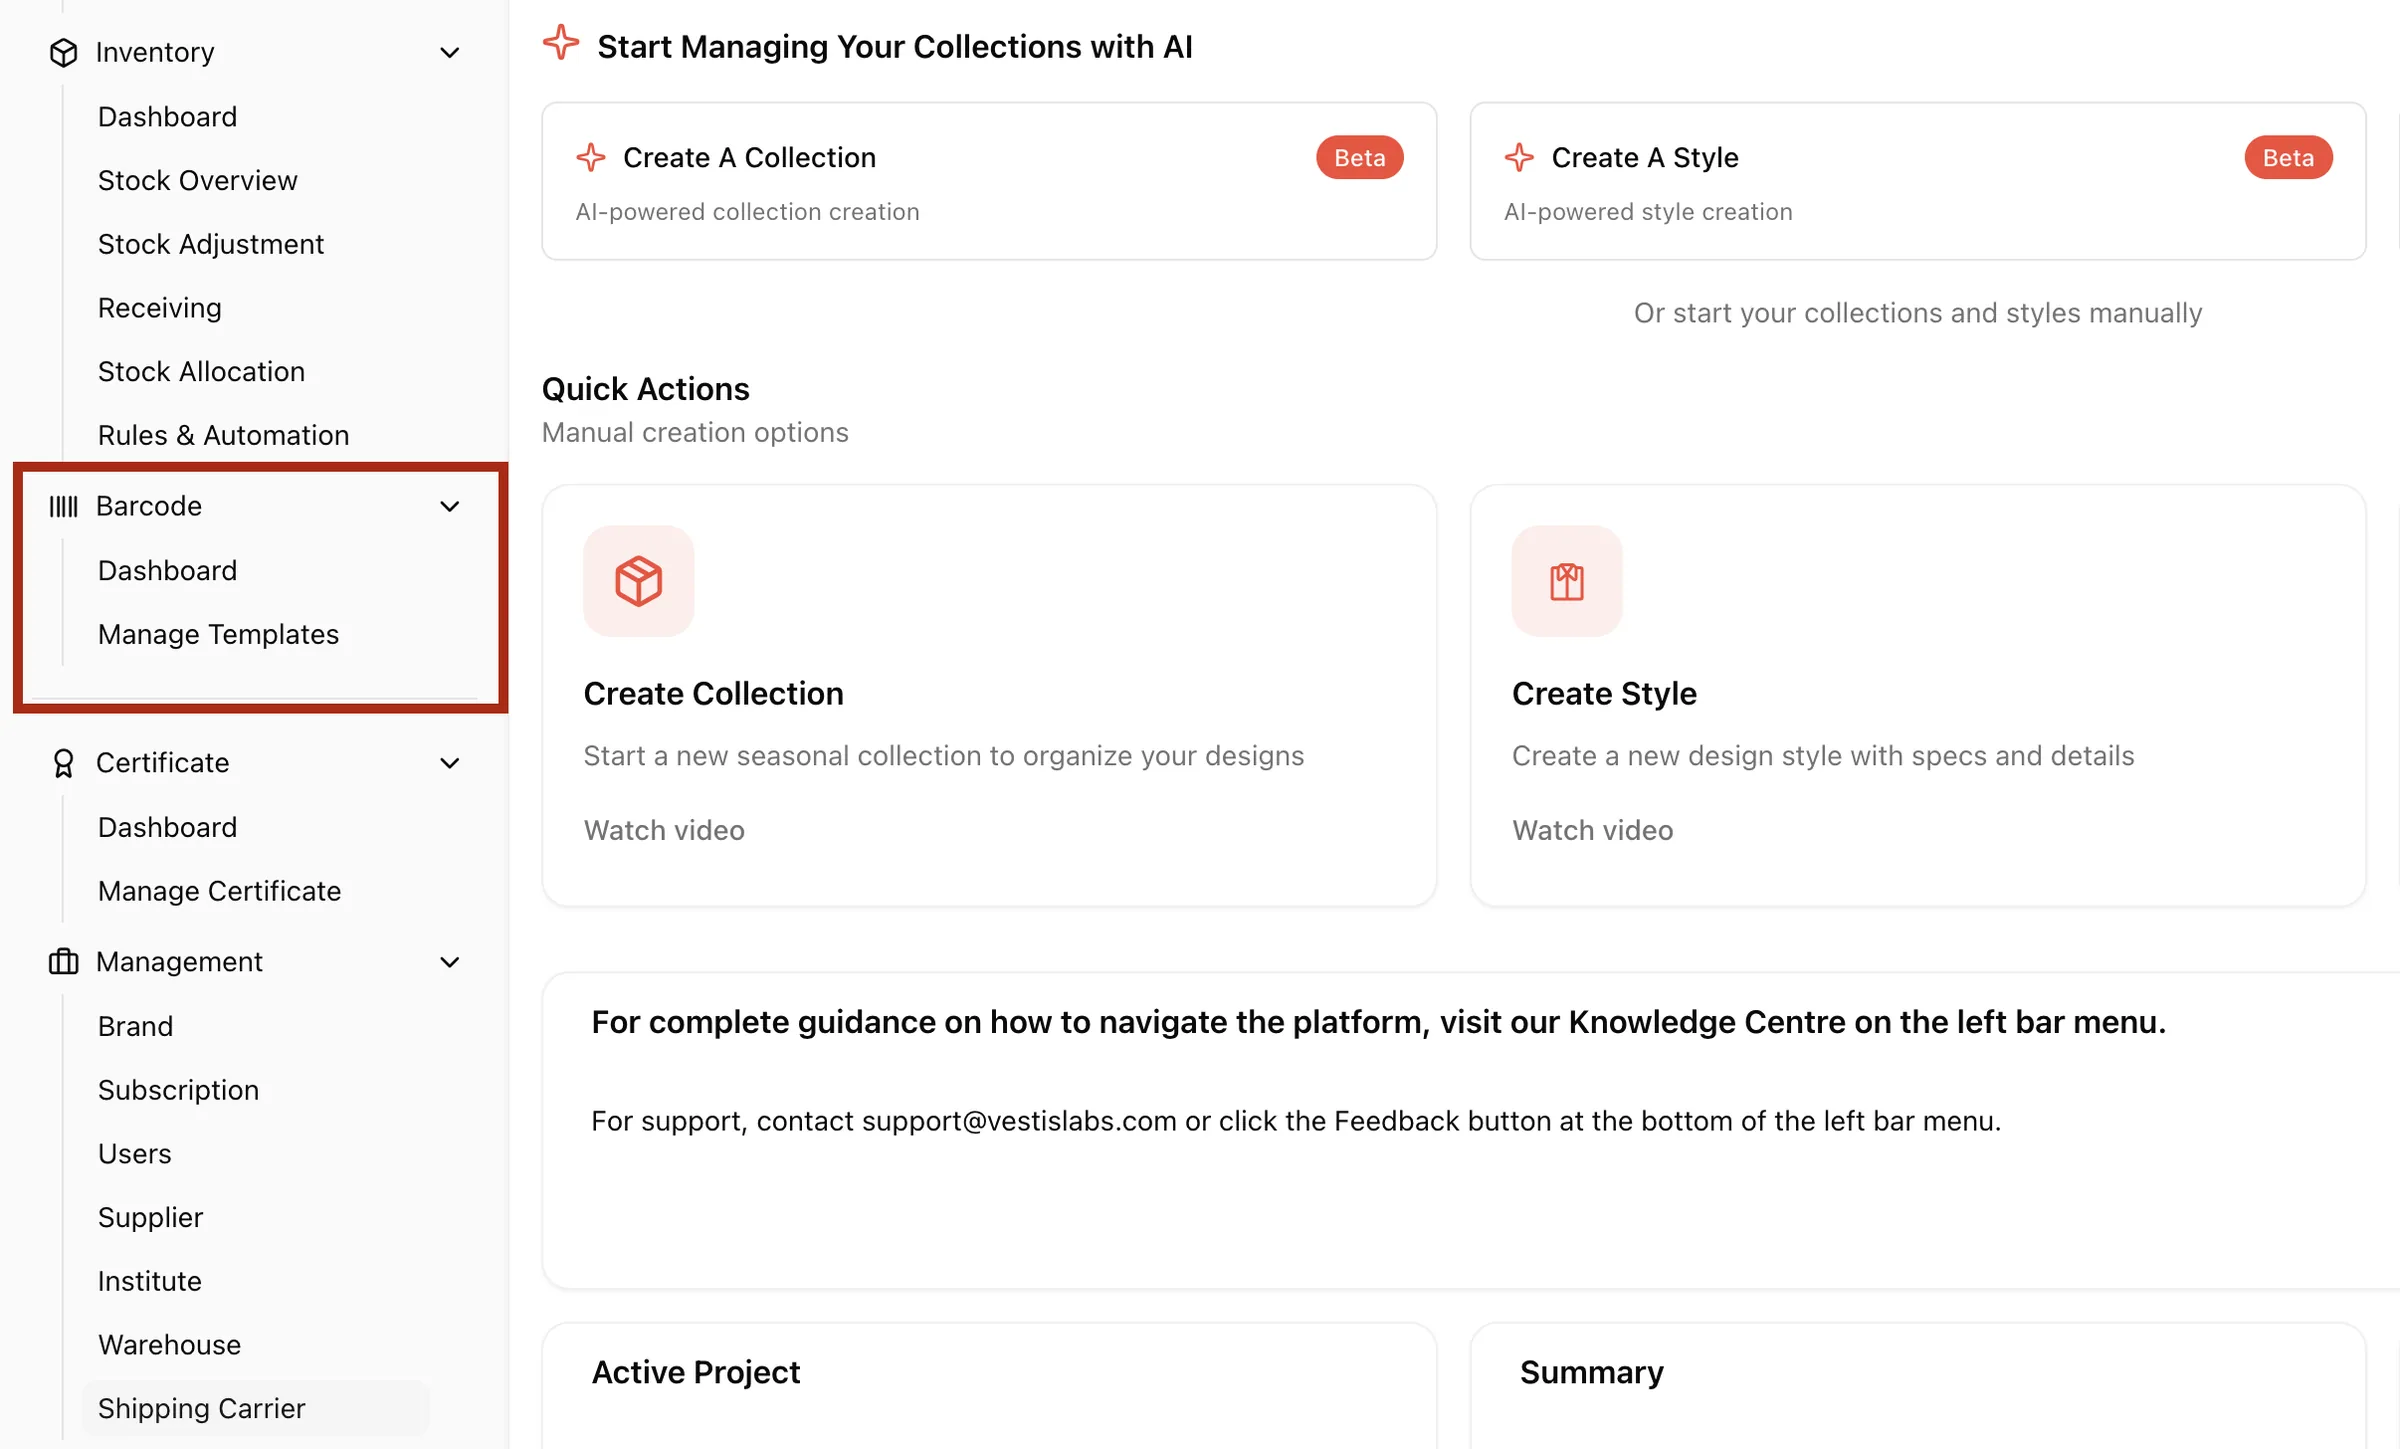Click the box icon on Create Collection card
This screenshot has height=1449, width=2400.
(639, 581)
